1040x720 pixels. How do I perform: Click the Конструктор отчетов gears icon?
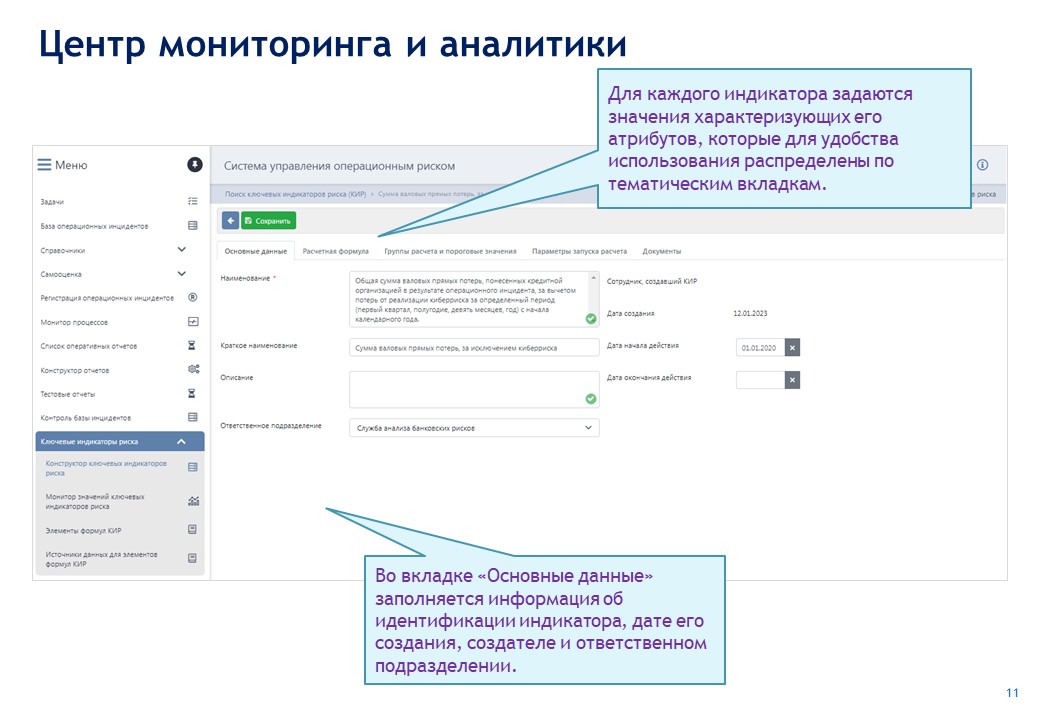[194, 369]
